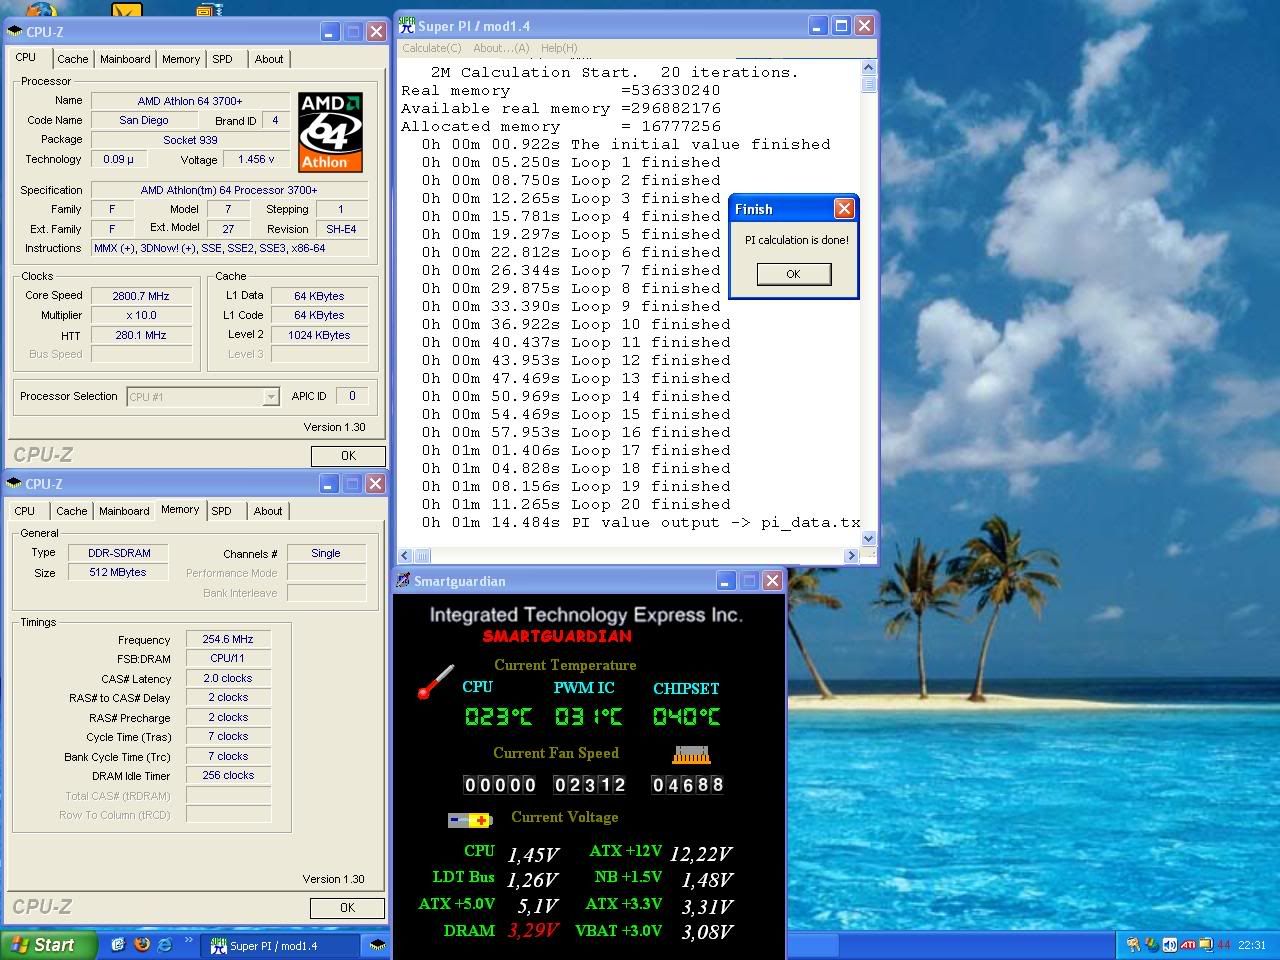
Task: Click the Super PI title bar icon
Action: pos(407,25)
